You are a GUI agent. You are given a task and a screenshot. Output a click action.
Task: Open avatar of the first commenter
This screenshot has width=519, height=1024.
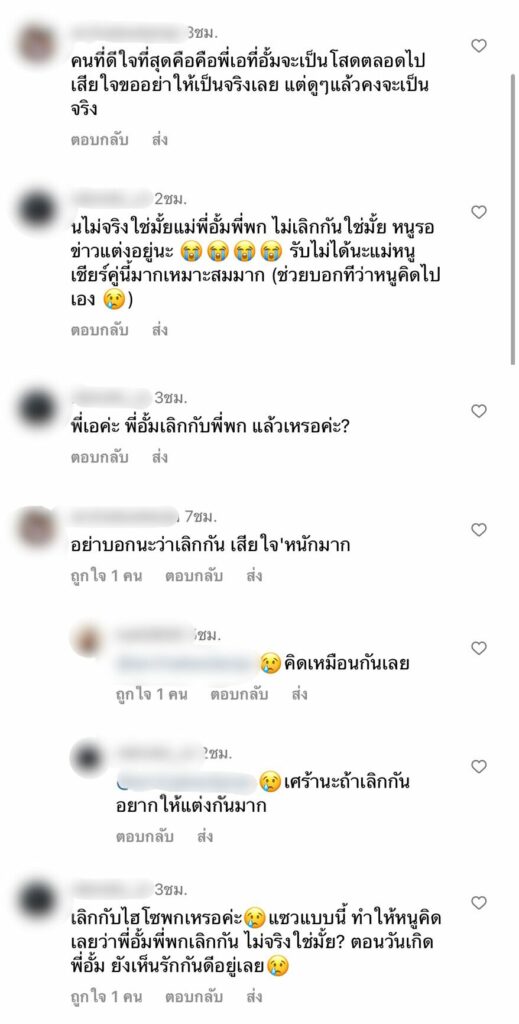(x=37, y=44)
